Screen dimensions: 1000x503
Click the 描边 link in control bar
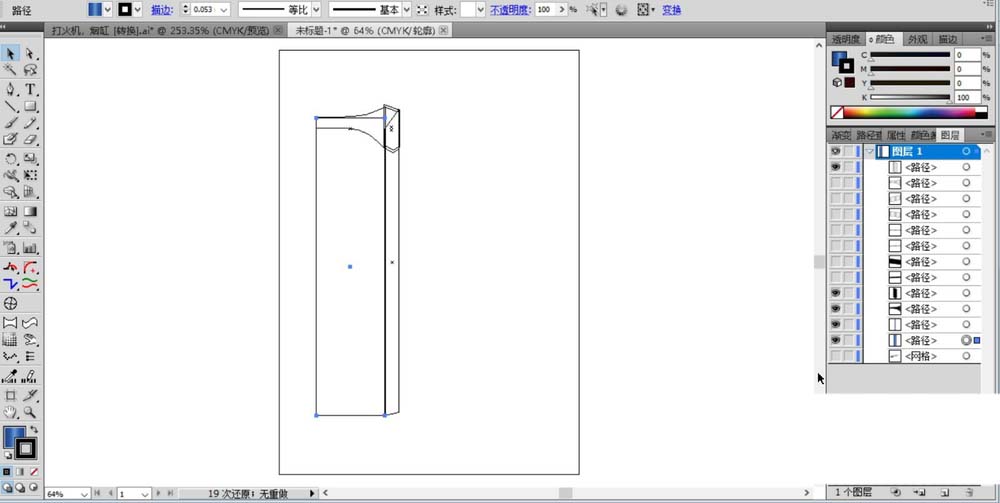pos(160,10)
